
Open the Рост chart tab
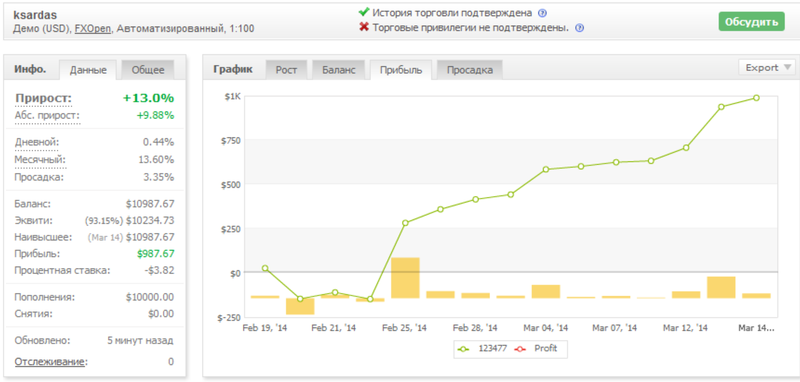pos(286,70)
